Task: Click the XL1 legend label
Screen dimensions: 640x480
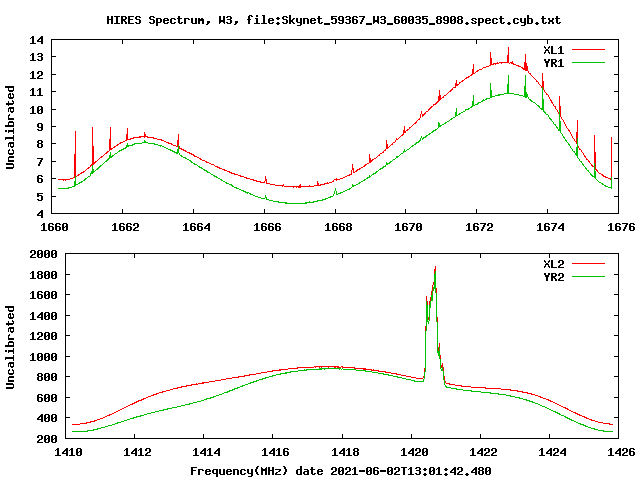Action: 553,50
